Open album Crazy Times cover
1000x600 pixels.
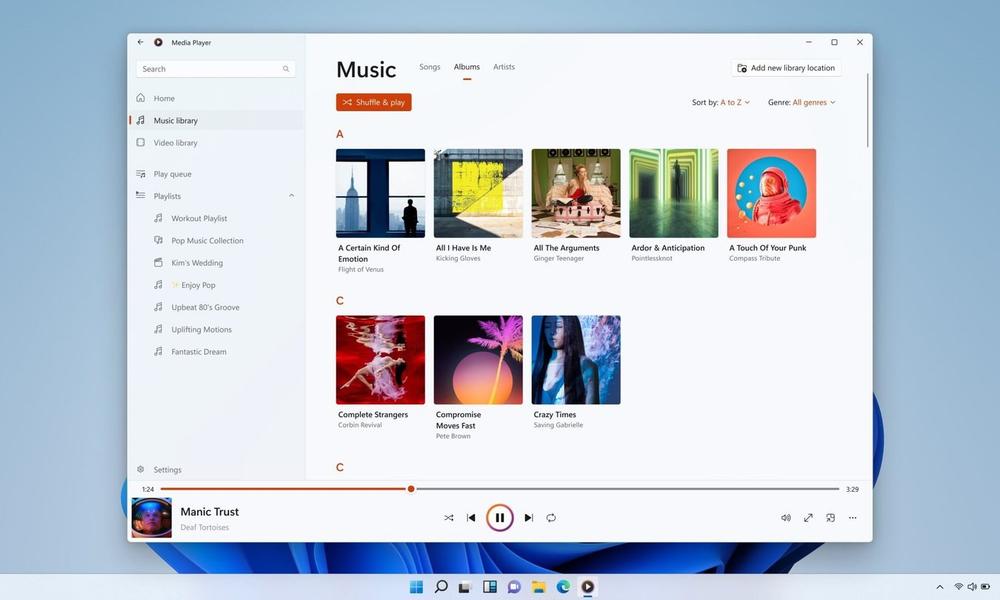pyautogui.click(x=576, y=360)
